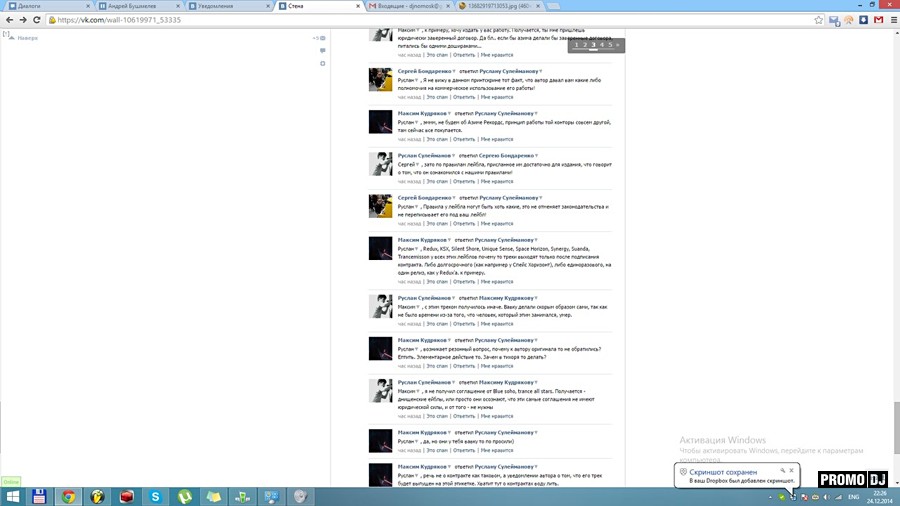The image size is (900, 506).
Task: Open the Андрей Бушенев browser tab
Action: click(135, 6)
